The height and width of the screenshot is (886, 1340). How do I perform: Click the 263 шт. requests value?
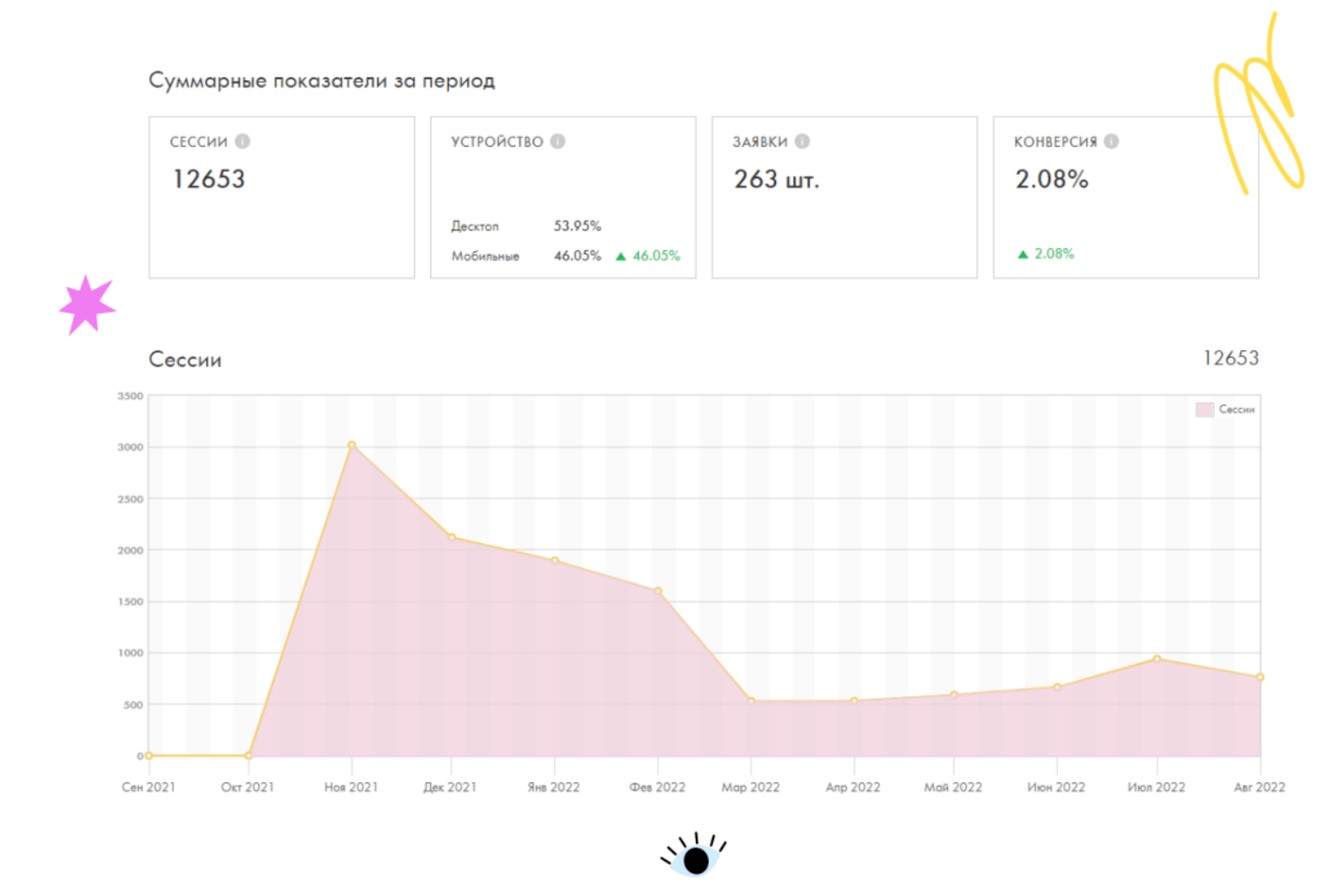click(x=776, y=180)
